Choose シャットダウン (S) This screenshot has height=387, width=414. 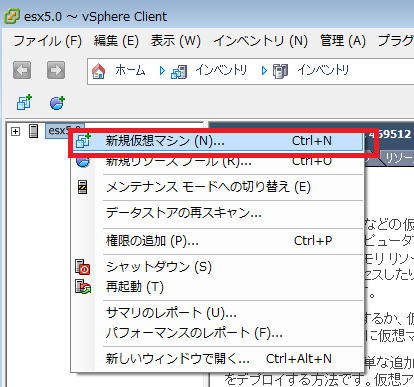click(x=217, y=267)
